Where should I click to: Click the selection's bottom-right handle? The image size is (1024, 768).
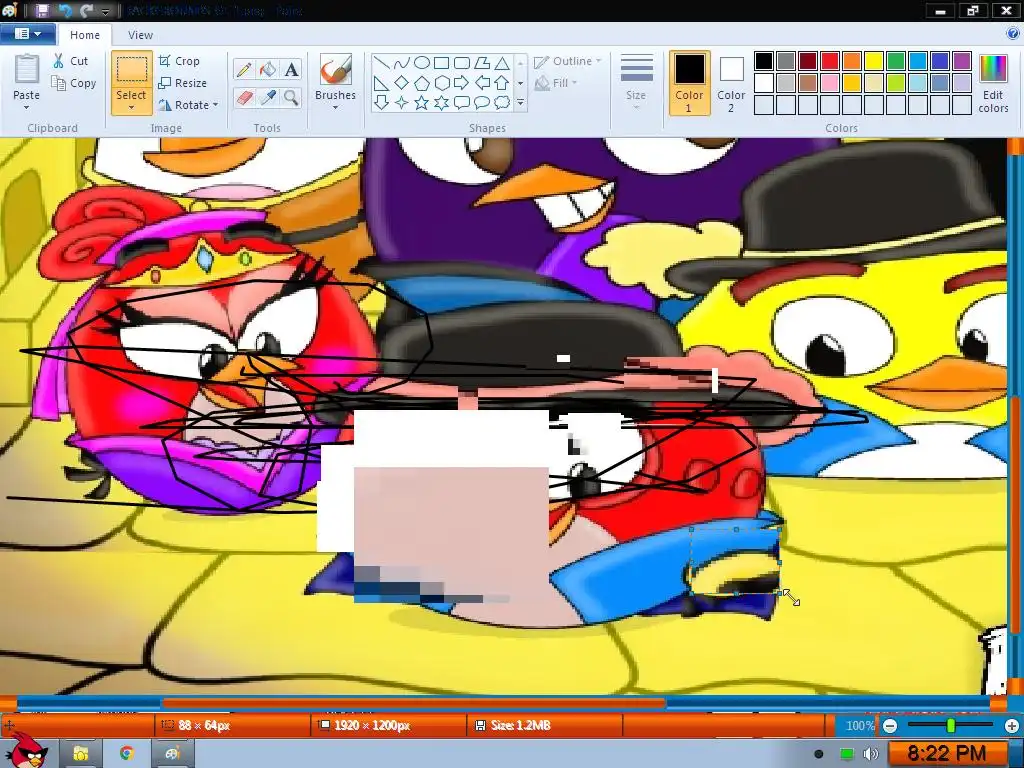coord(779,593)
